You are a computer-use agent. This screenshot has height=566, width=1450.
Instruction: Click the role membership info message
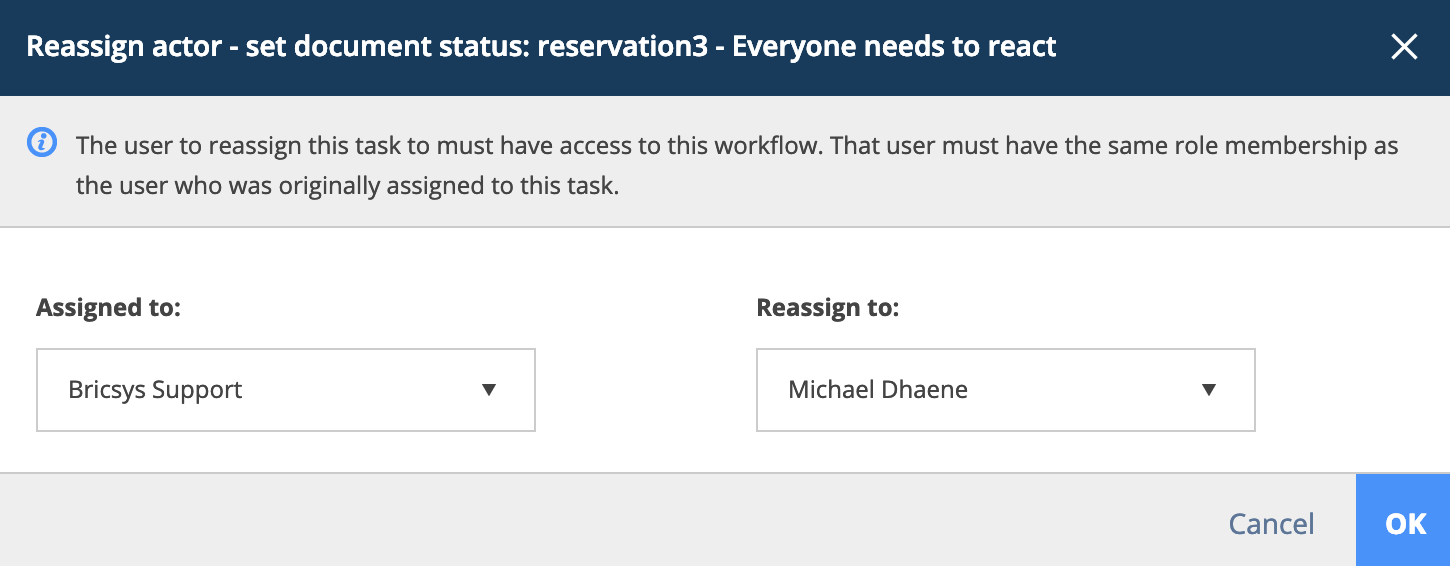coord(737,166)
